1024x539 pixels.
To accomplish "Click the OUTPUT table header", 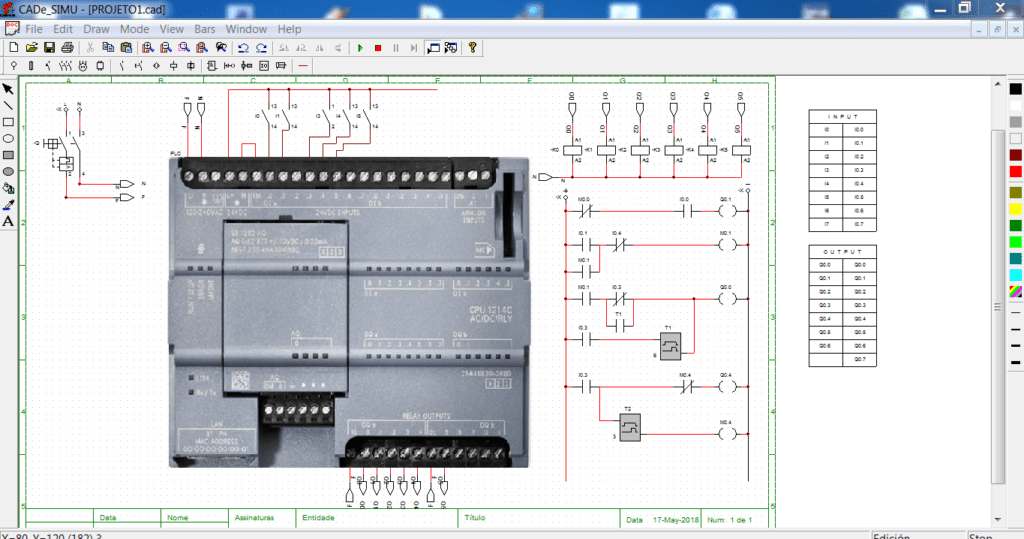I will 842,252.
